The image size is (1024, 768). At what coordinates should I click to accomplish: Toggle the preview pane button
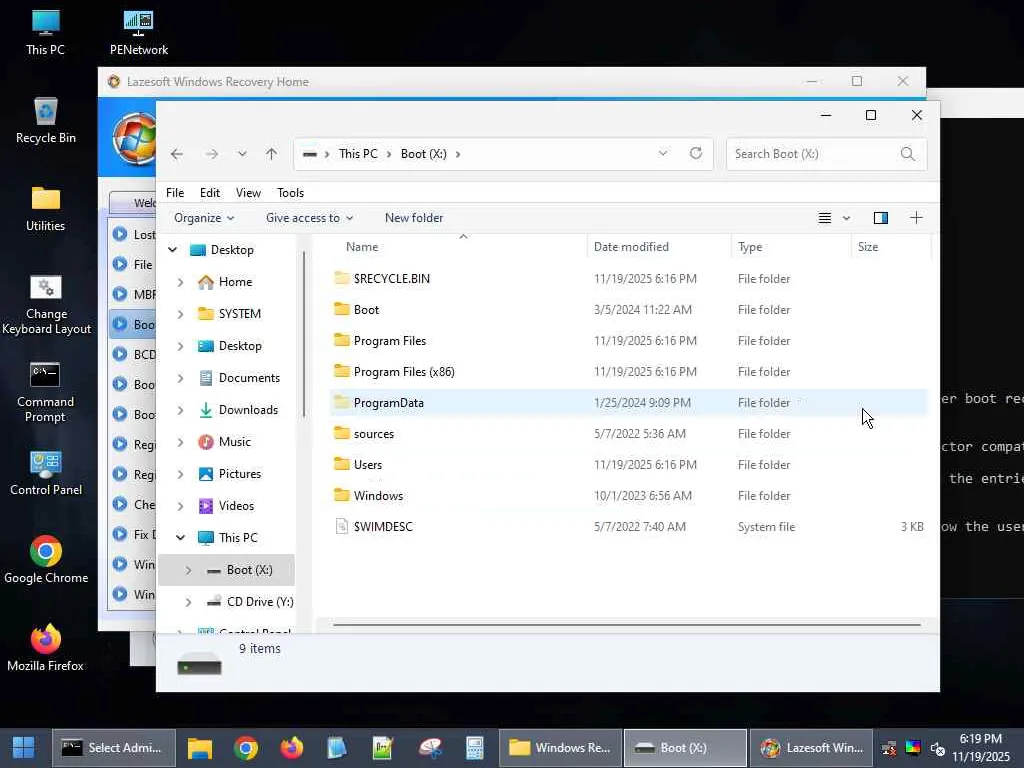coord(880,217)
